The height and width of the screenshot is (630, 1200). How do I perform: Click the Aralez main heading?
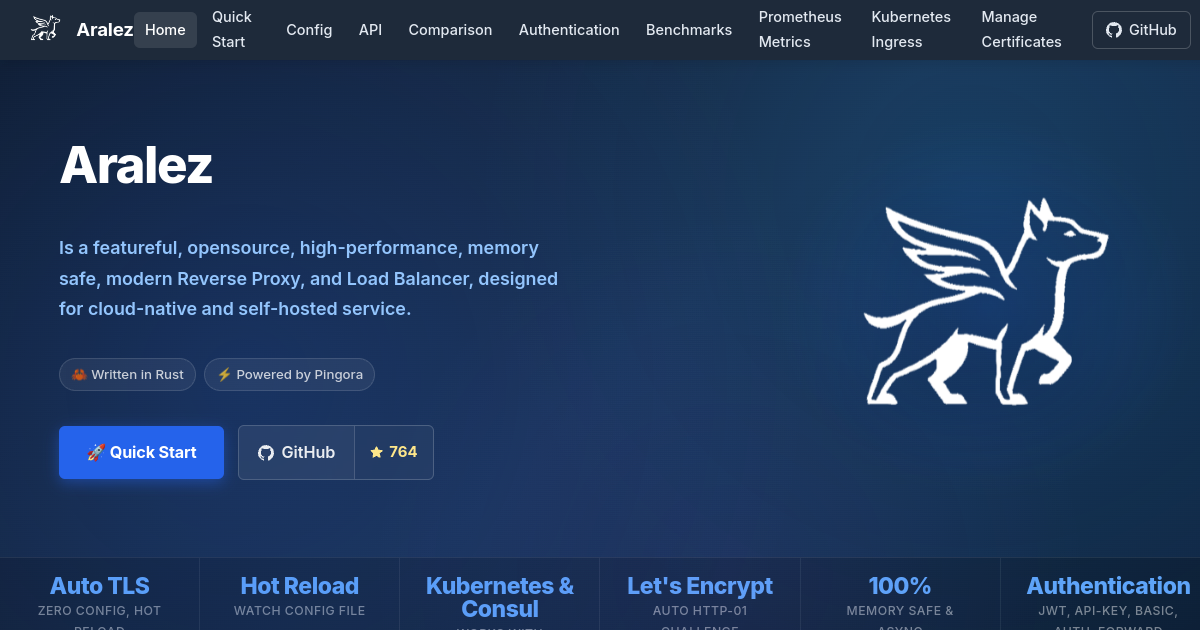[x=136, y=165]
